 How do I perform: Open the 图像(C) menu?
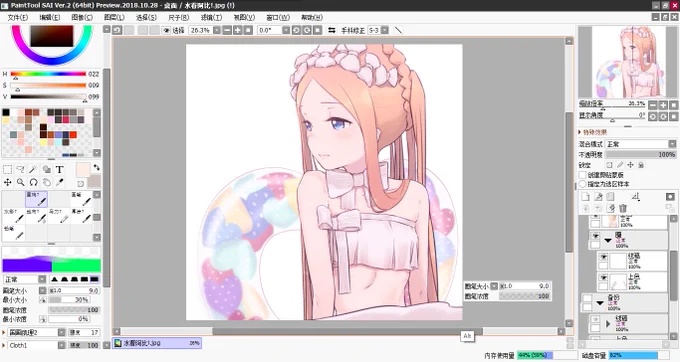82,17
